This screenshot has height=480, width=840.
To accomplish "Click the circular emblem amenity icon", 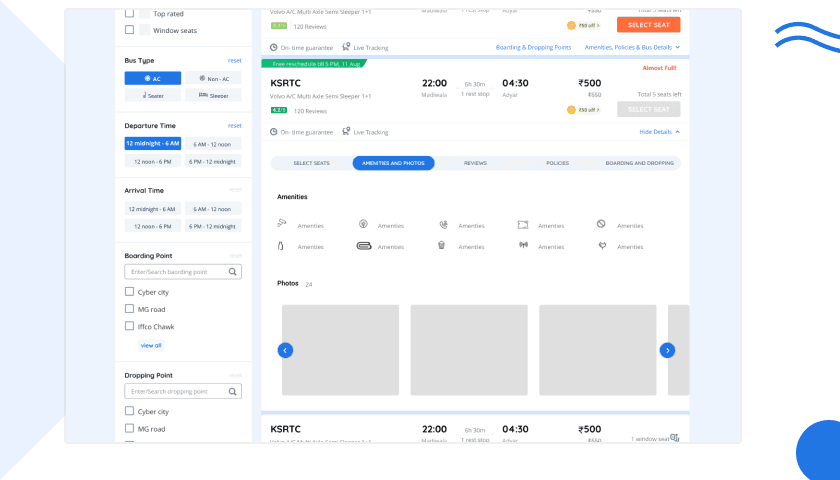I will tap(363, 224).
